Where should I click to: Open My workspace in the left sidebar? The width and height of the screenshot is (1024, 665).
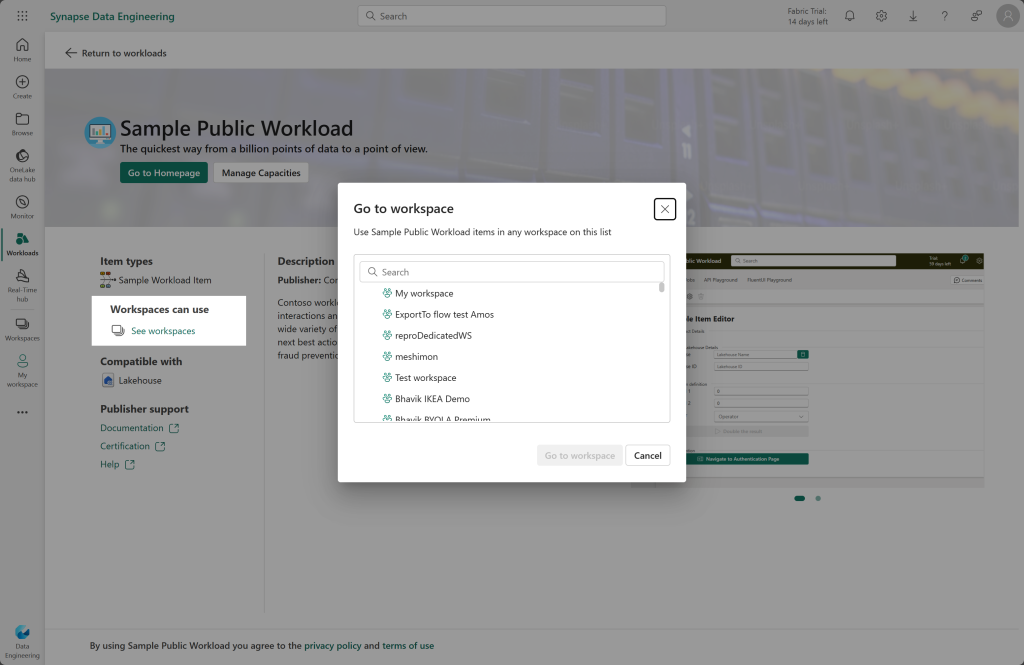click(22, 370)
